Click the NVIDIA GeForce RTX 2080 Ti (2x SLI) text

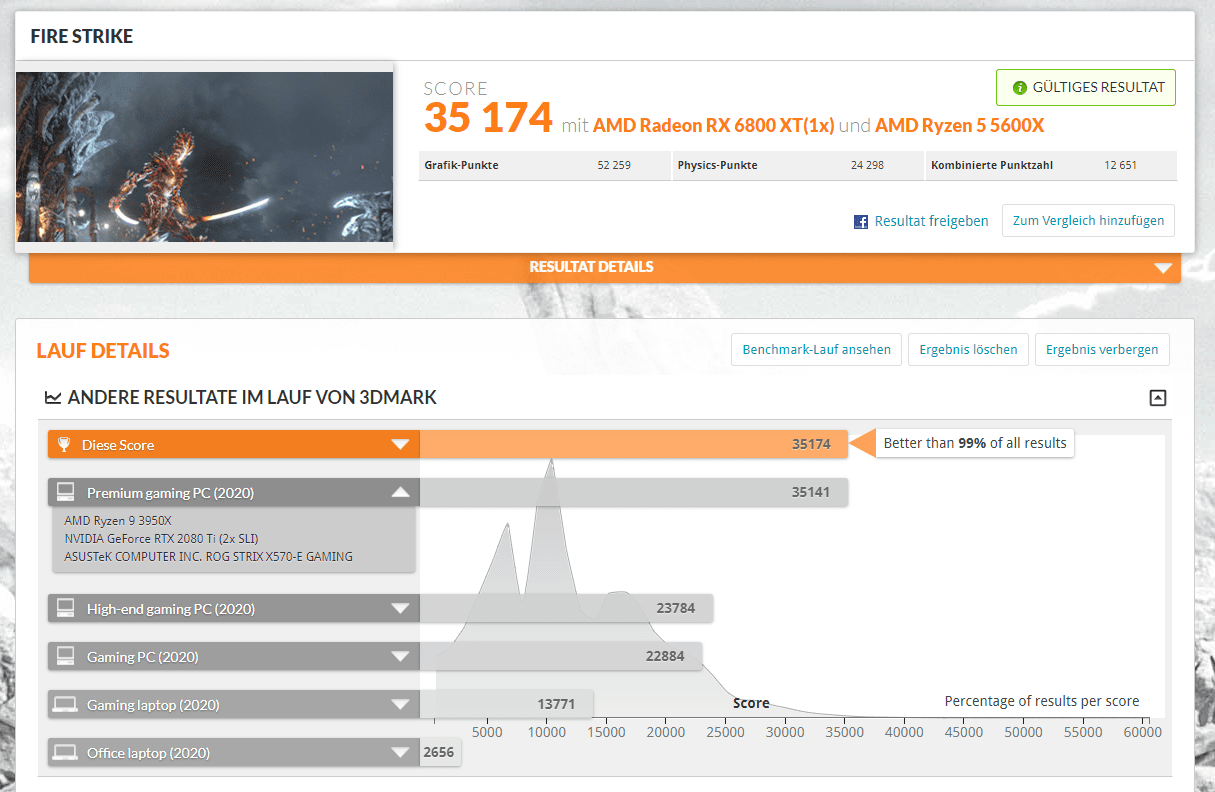coord(161,538)
